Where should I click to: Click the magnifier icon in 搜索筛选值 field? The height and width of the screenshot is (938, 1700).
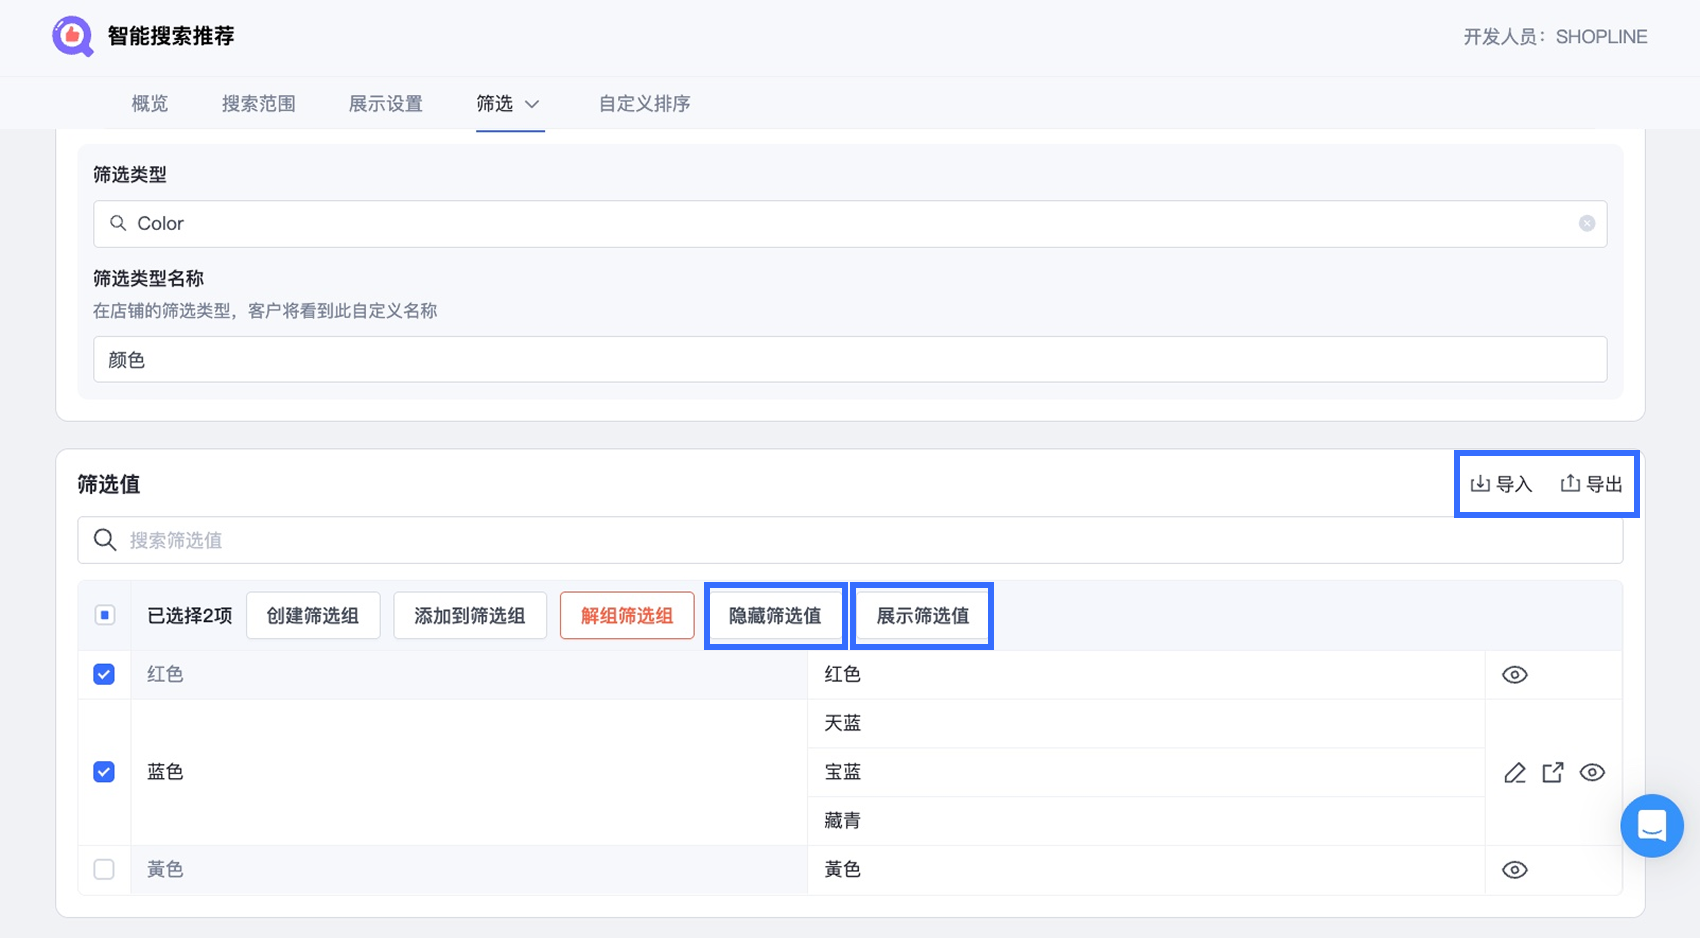[x=104, y=540]
